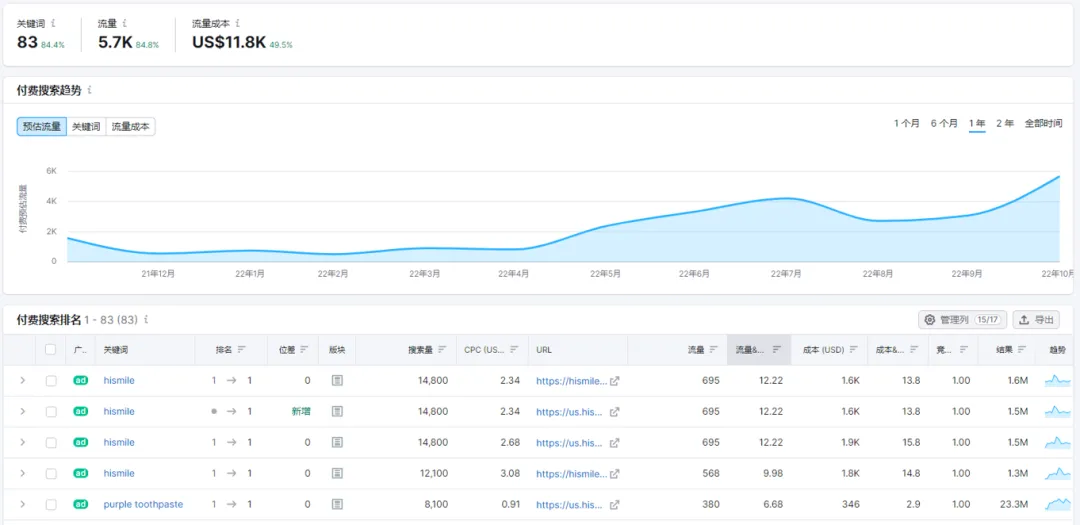Image resolution: width=1080 pixels, height=525 pixels.
Task: Click the 新增 position label
Action: tap(301, 411)
